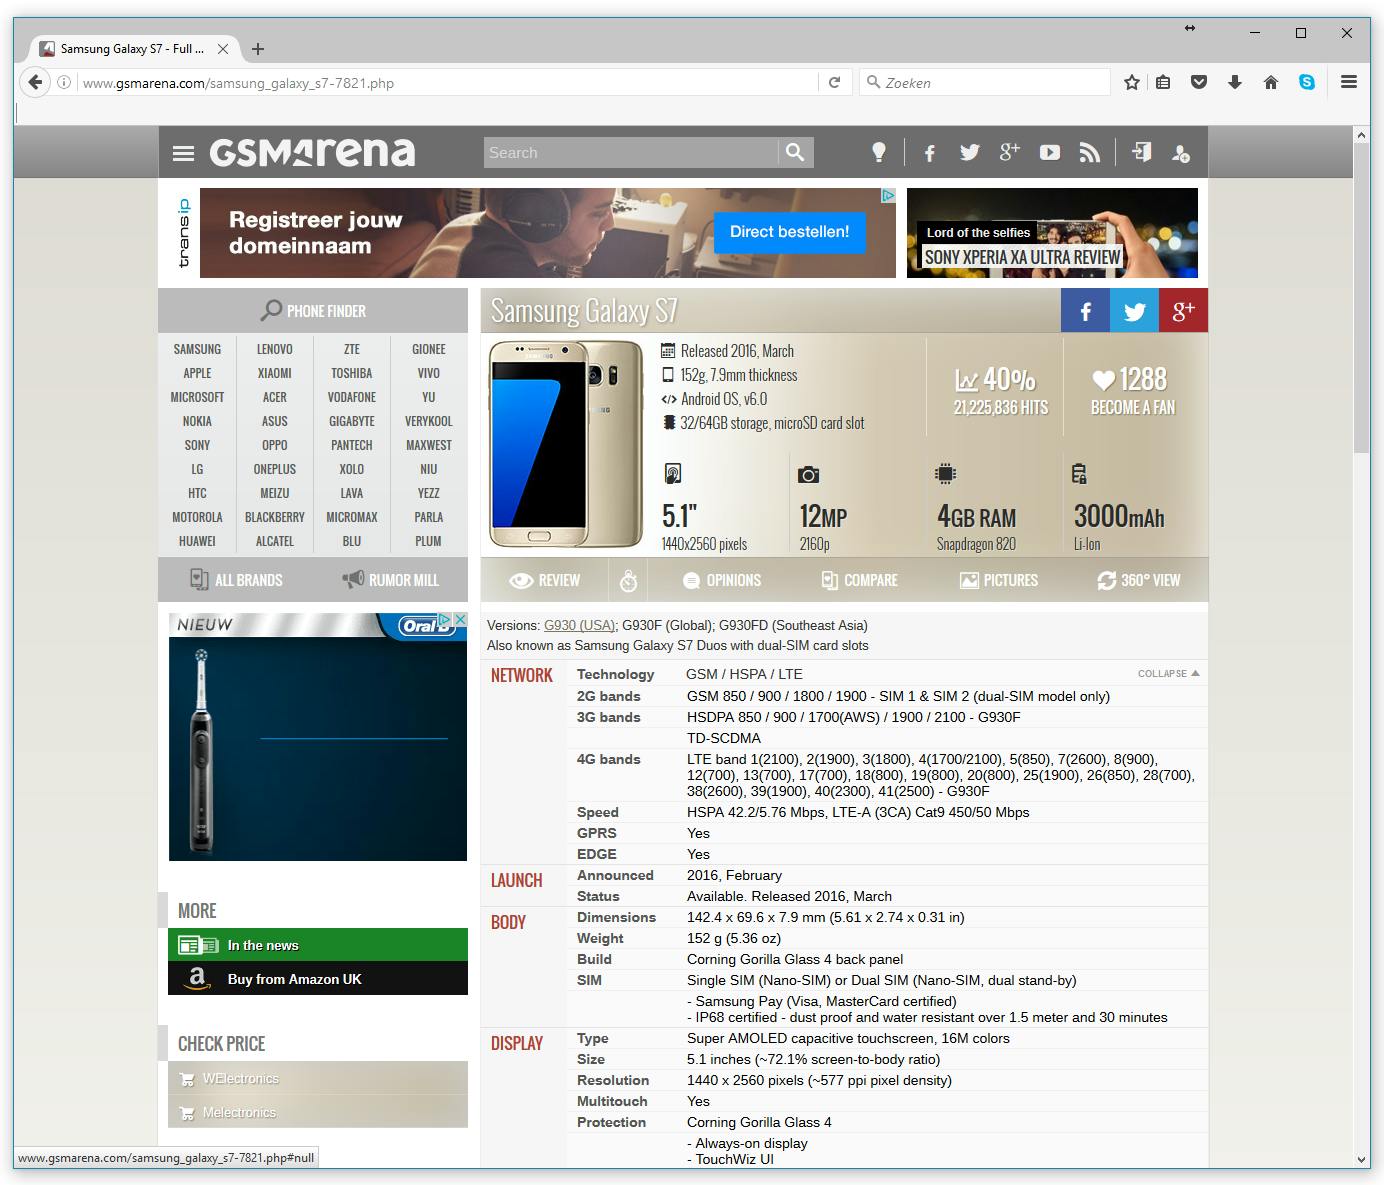Click the Skype toolbar icon

[x=1307, y=82]
